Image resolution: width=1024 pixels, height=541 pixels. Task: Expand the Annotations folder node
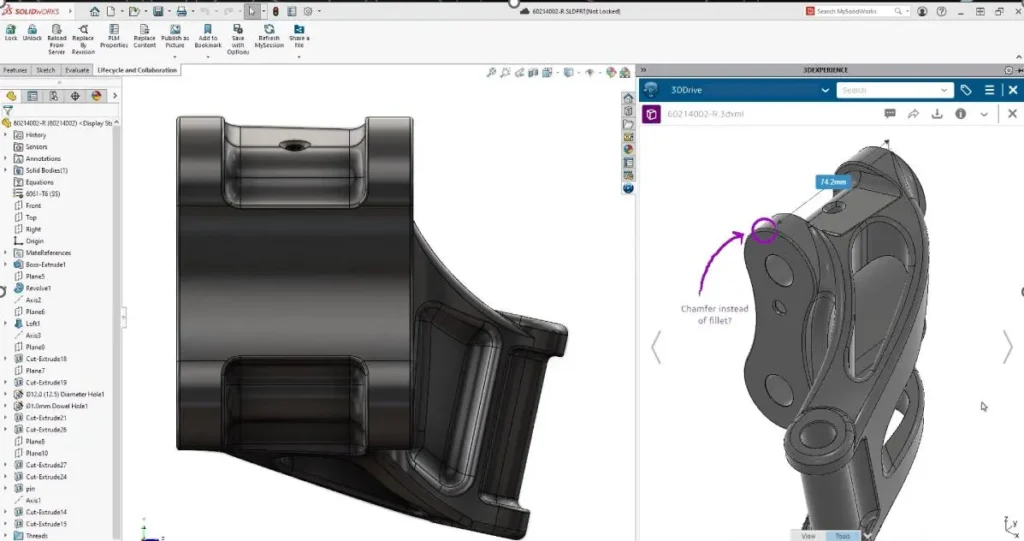(x=5, y=158)
